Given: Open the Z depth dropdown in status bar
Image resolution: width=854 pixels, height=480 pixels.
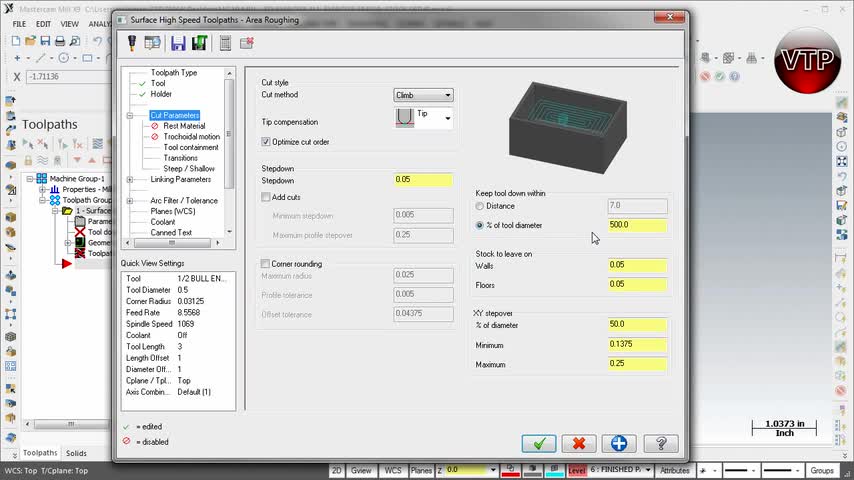Looking at the screenshot, I should (x=493, y=470).
